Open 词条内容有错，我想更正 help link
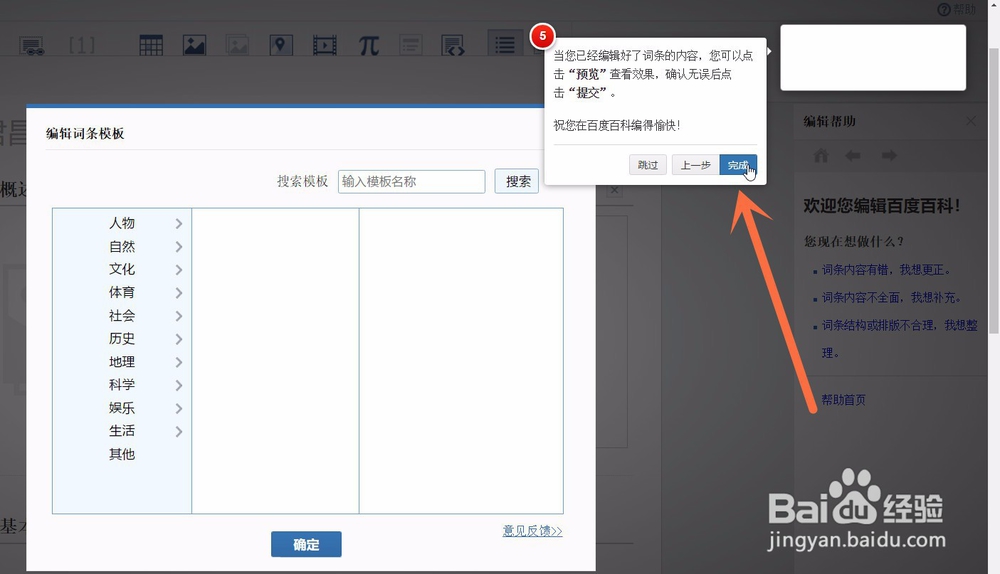 tap(886, 270)
